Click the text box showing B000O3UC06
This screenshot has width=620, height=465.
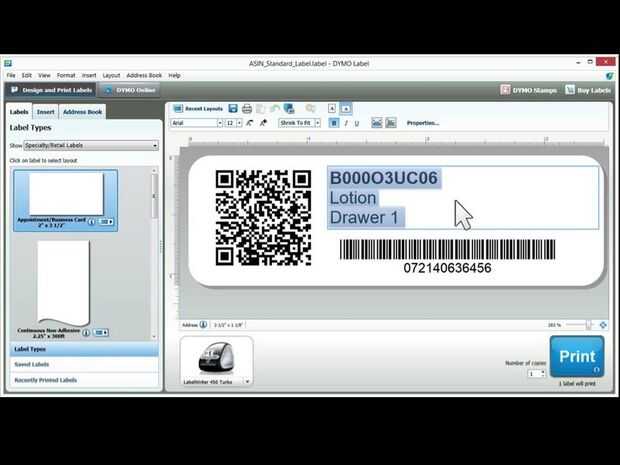(463, 198)
